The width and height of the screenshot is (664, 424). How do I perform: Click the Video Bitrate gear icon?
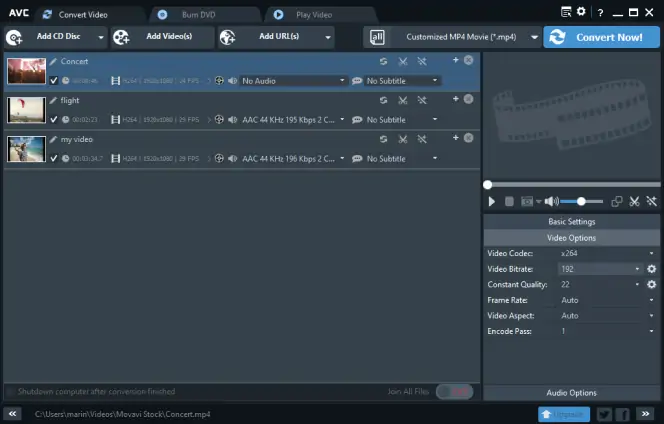pos(652,269)
